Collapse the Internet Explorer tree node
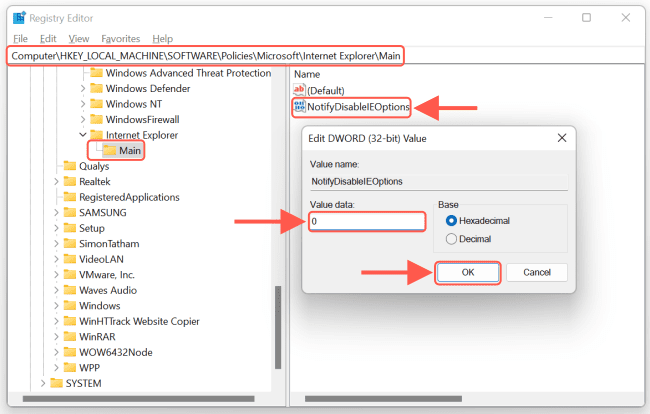650x414 pixels. tap(82, 134)
